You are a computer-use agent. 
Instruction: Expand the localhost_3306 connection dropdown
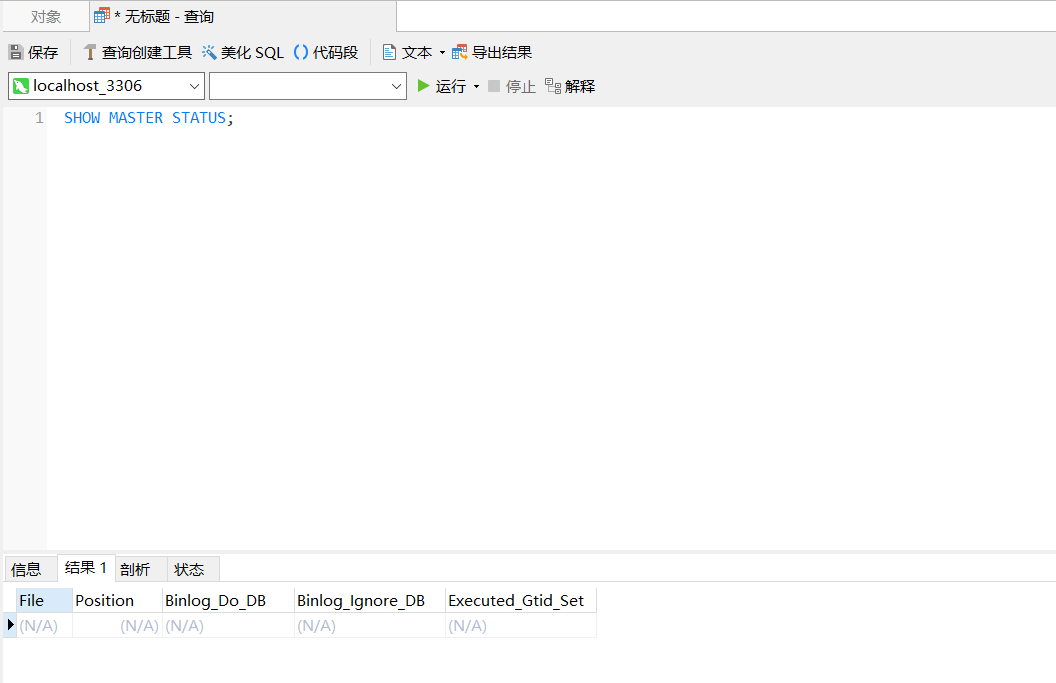(194, 87)
